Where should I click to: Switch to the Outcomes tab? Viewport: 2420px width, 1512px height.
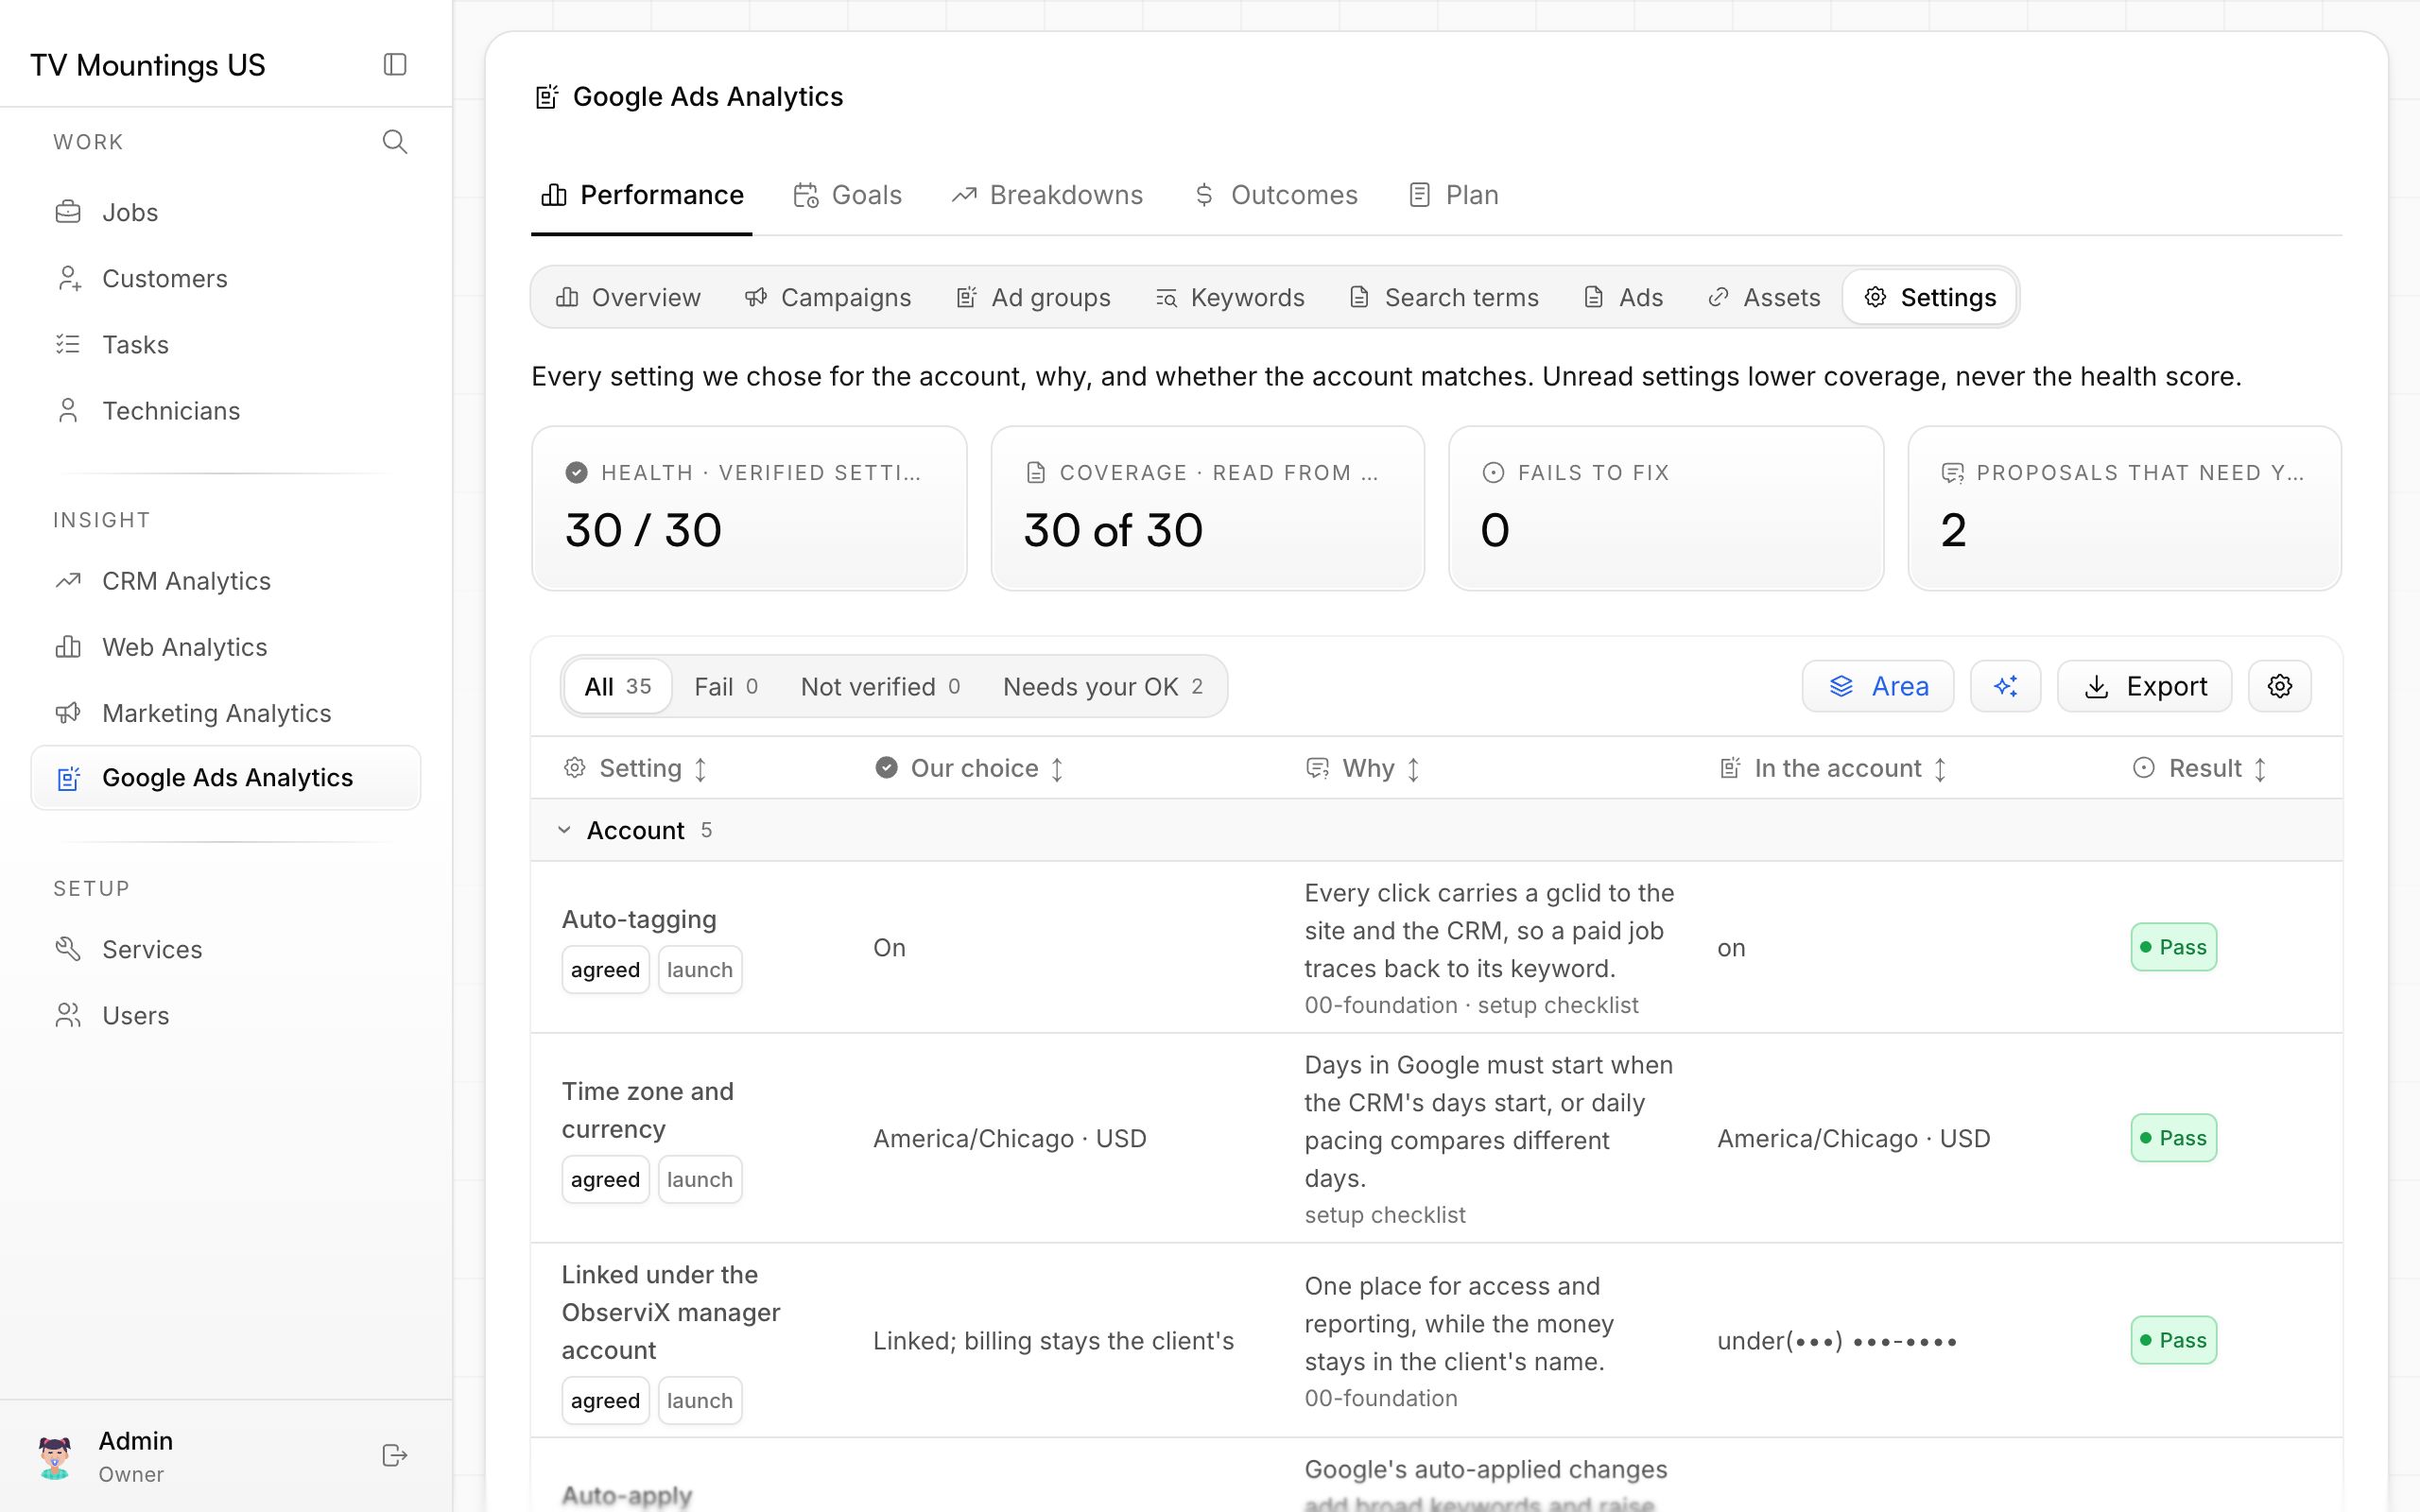(x=1276, y=195)
